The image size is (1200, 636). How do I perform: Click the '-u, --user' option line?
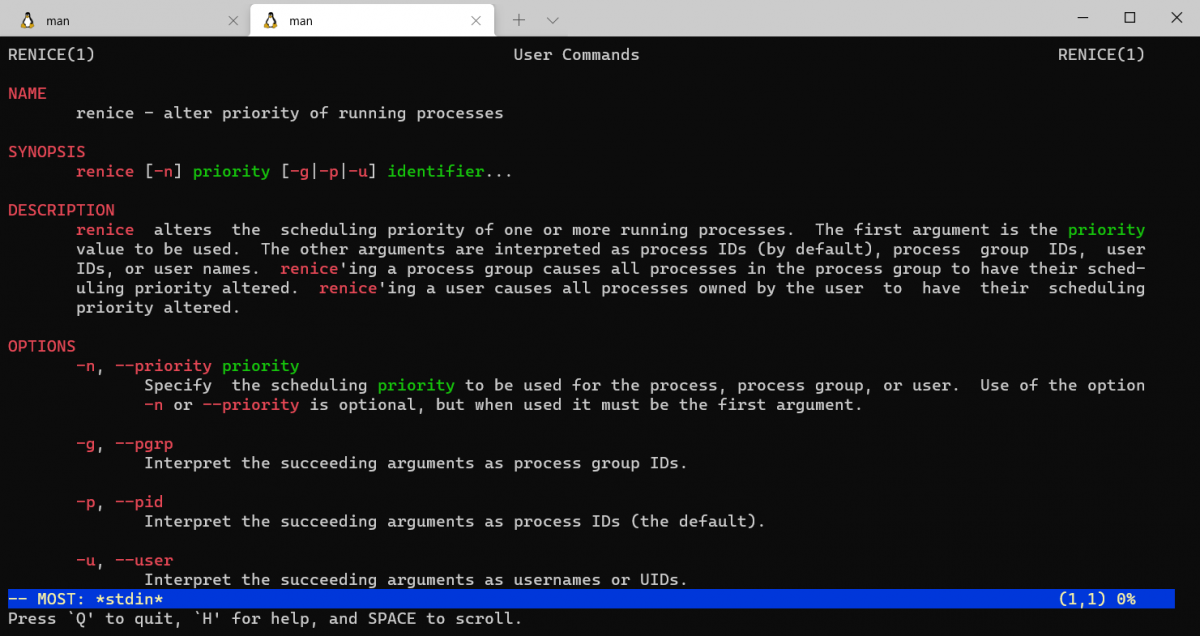(125, 561)
